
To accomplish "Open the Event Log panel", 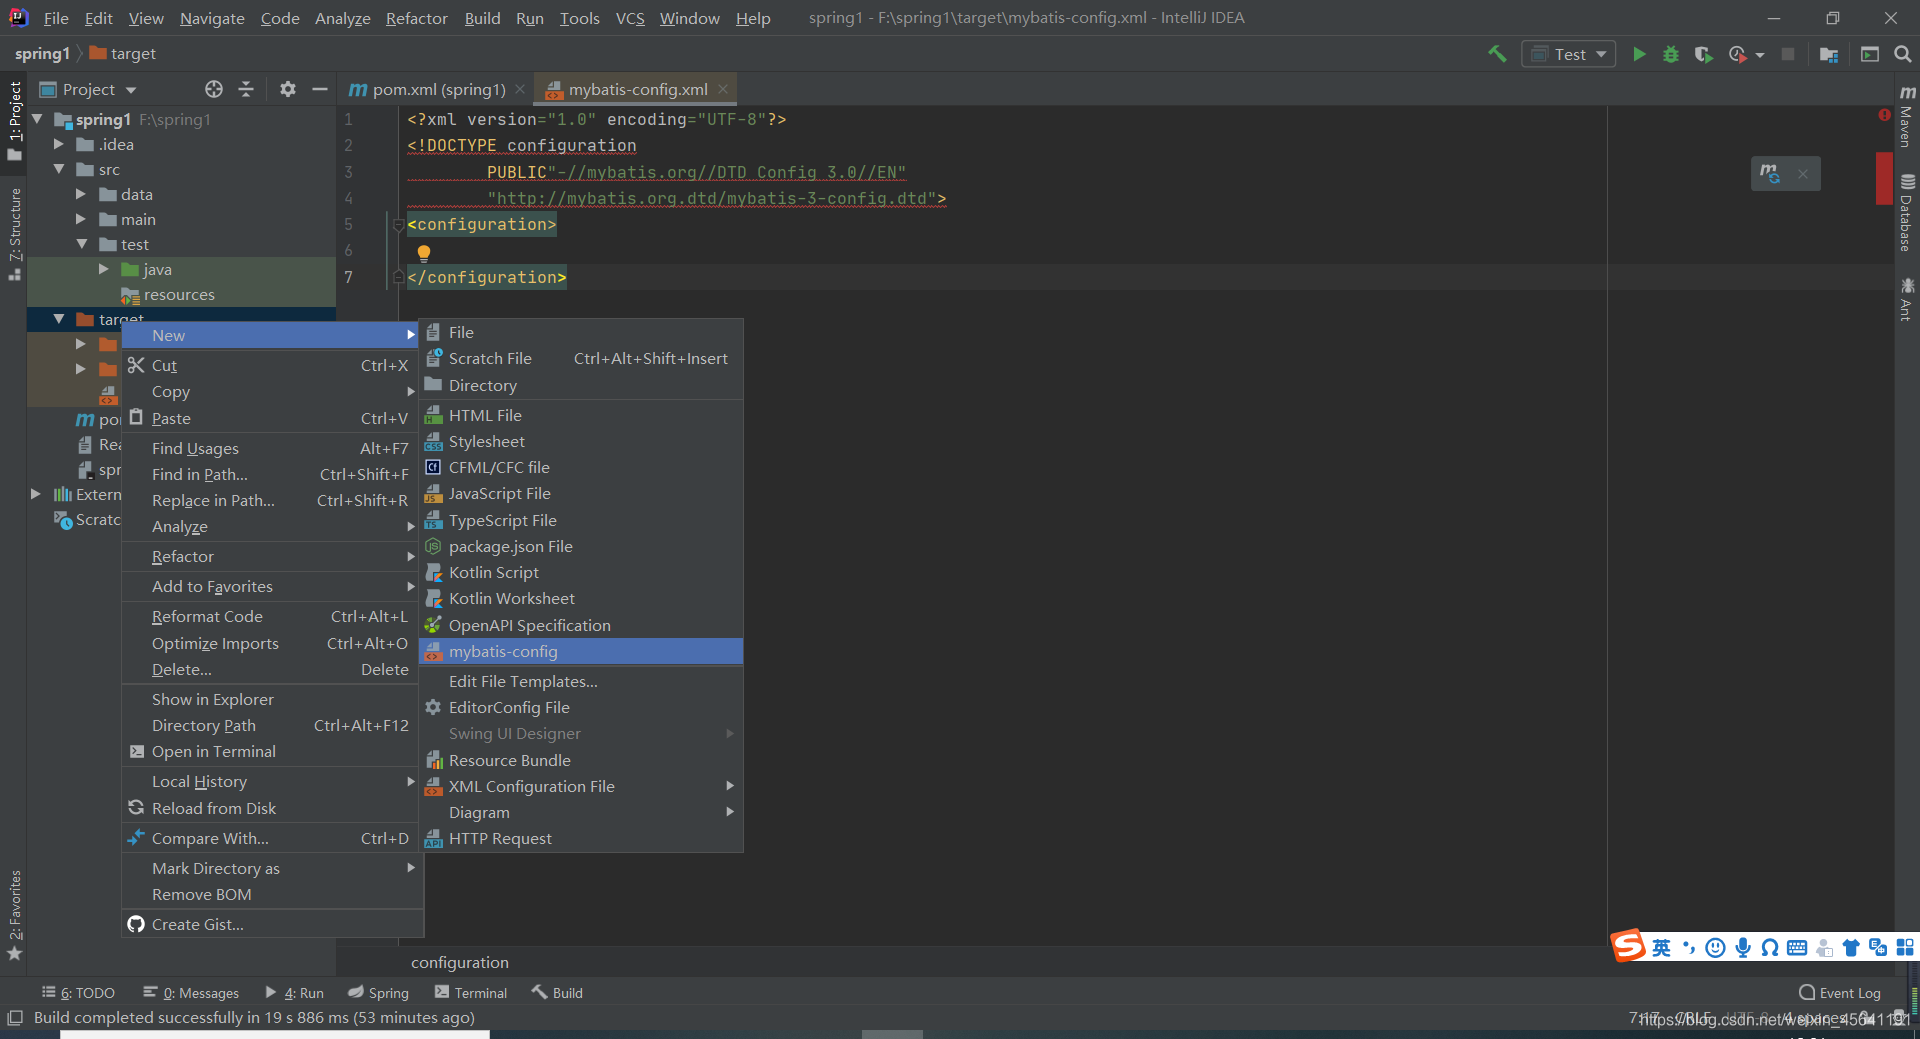I will [x=1840, y=993].
